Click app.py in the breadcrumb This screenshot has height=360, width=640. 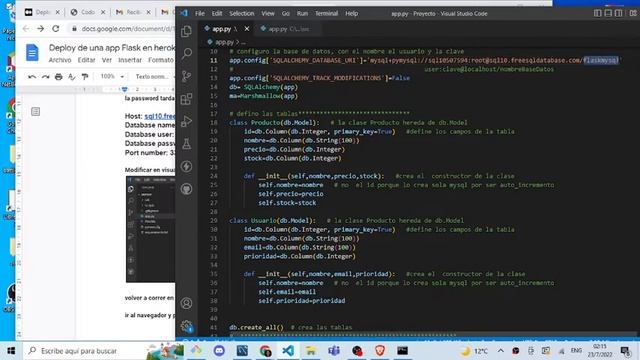224,42
